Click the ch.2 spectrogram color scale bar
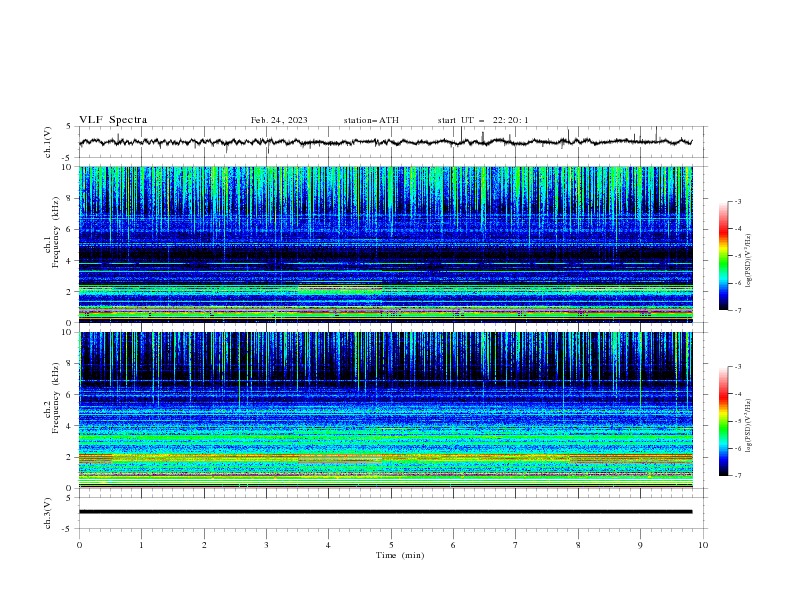 [723, 421]
